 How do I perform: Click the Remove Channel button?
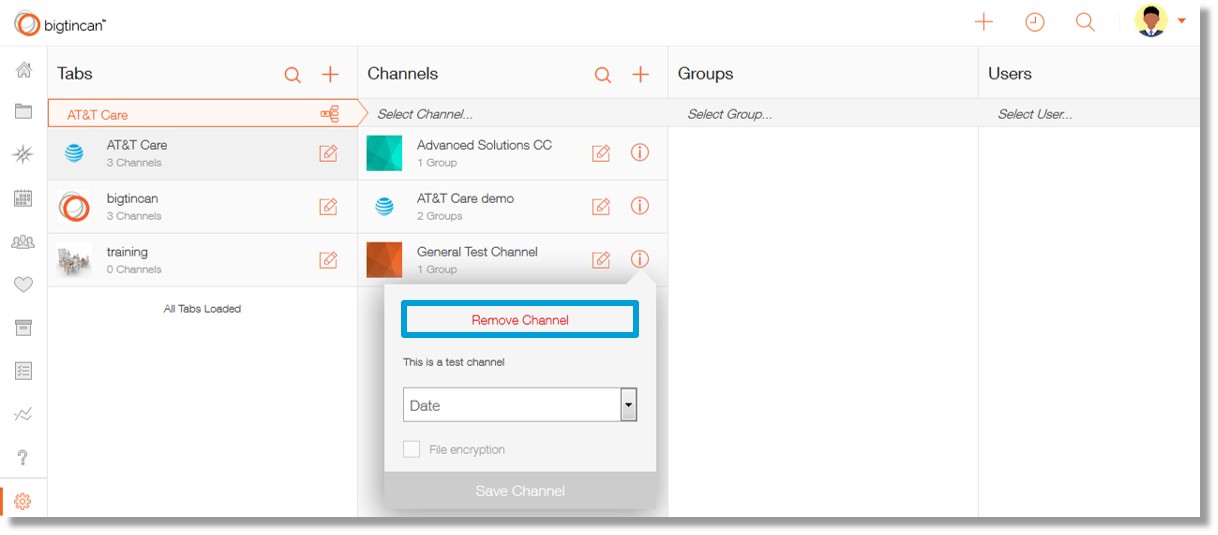[520, 320]
